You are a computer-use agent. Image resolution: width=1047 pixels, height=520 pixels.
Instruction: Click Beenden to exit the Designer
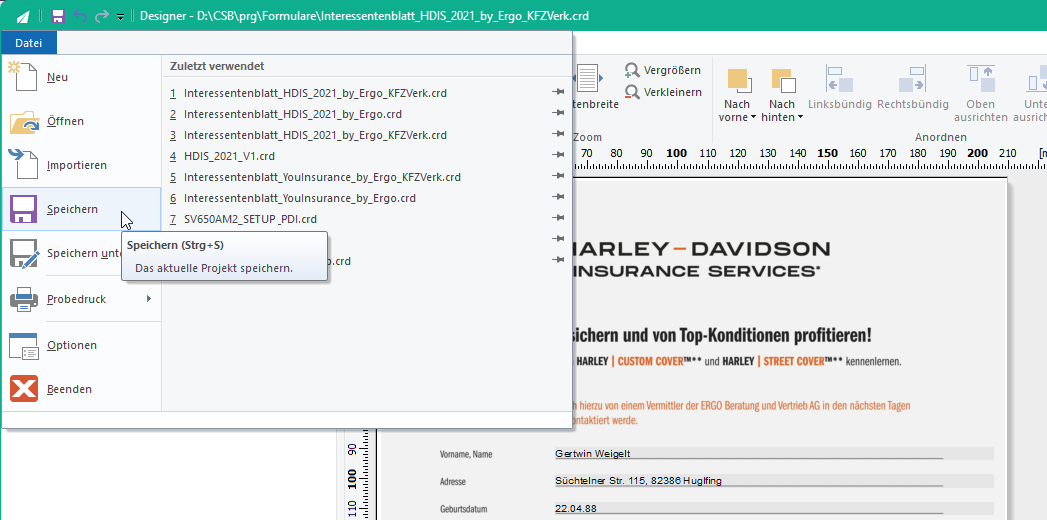[x=81, y=388]
